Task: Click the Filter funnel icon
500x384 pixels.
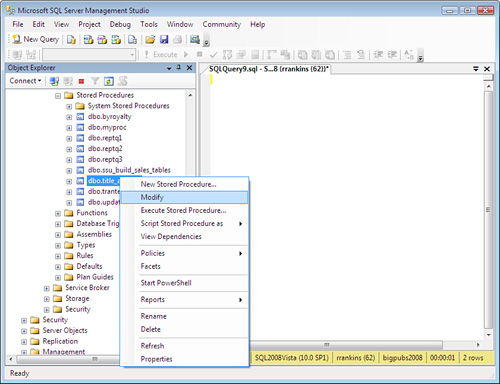Action: click(x=95, y=81)
